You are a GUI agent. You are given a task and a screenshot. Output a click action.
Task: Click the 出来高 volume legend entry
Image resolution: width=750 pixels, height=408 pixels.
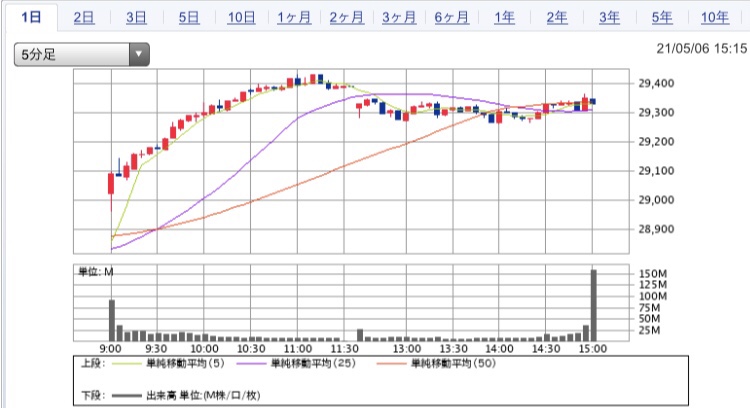tap(203, 396)
